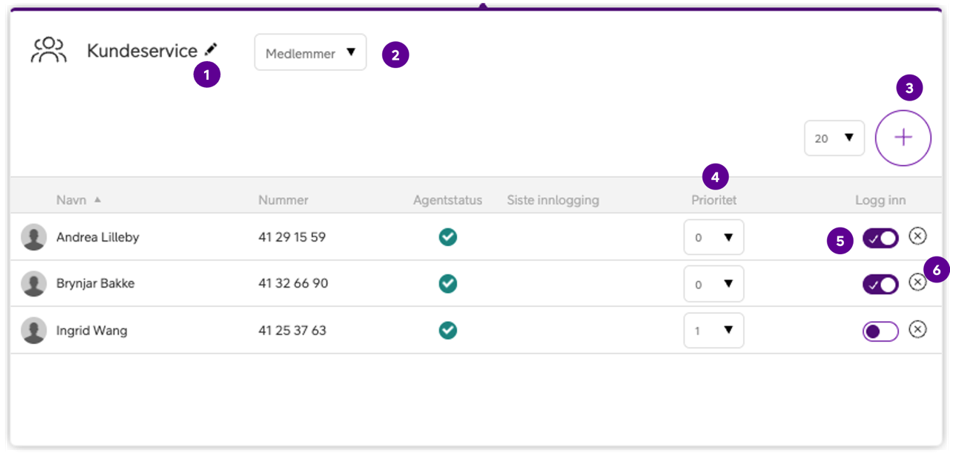Click the pencil icon to rename Kundeservice
954x457 pixels.
click(211, 49)
